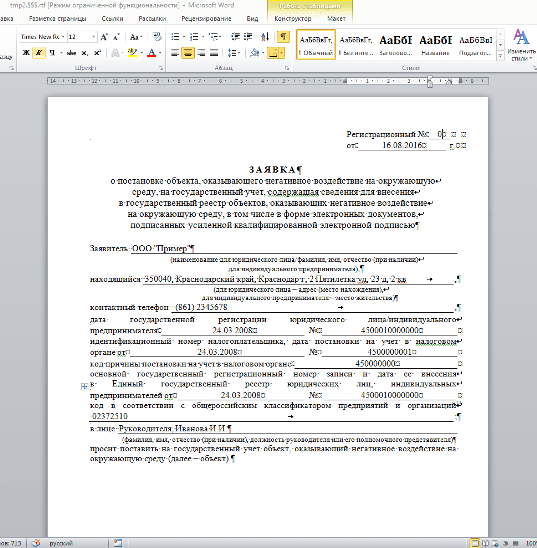Align text to the right
Screen dimensions: 537x548
(201, 53)
